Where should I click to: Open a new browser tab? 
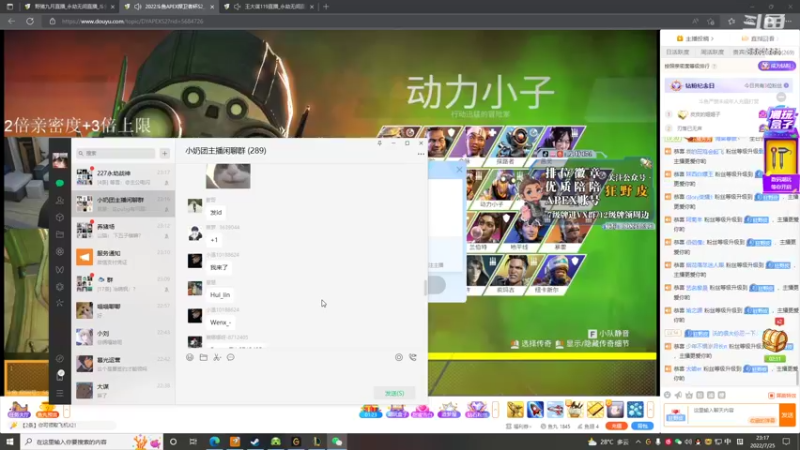coord(326,7)
